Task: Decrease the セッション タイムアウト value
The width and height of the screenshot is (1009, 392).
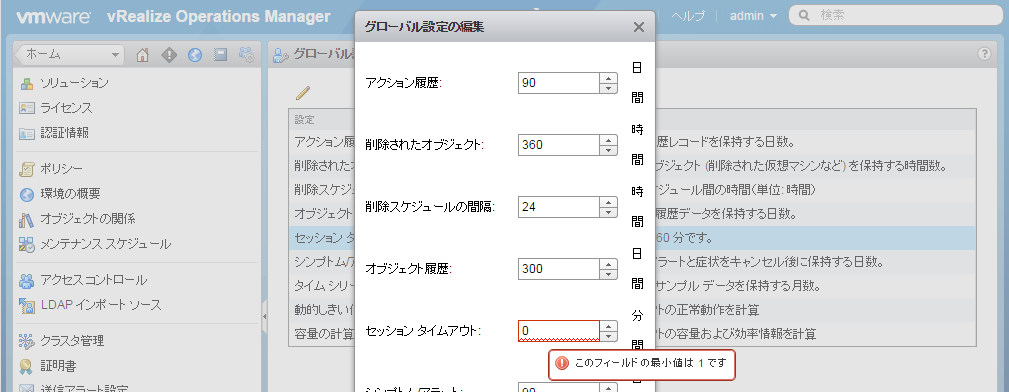Action: point(608,336)
